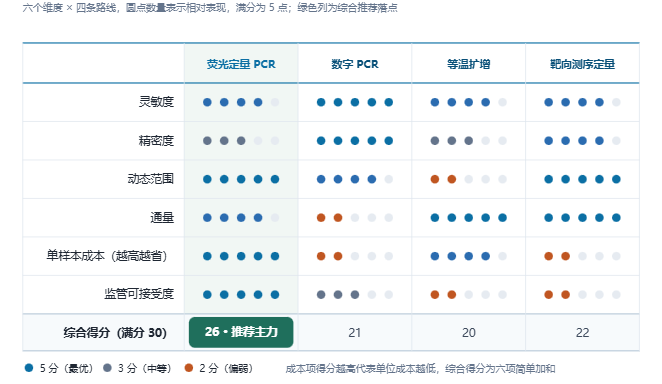Click the orange legend dot for 2 分

[x=189, y=368]
